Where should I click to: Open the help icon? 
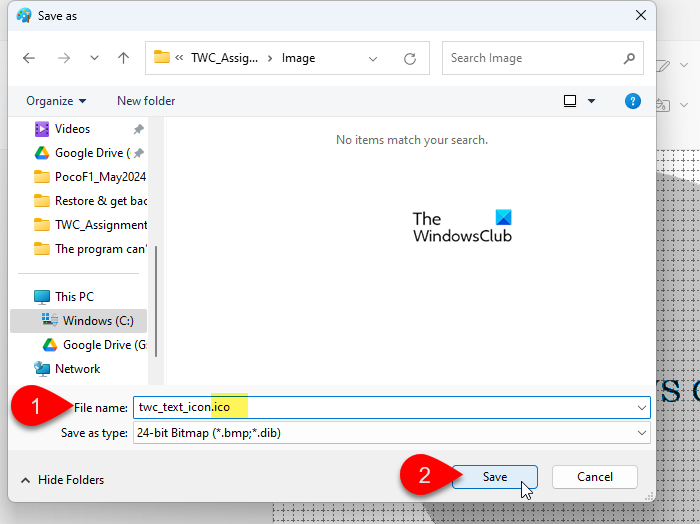(x=633, y=101)
